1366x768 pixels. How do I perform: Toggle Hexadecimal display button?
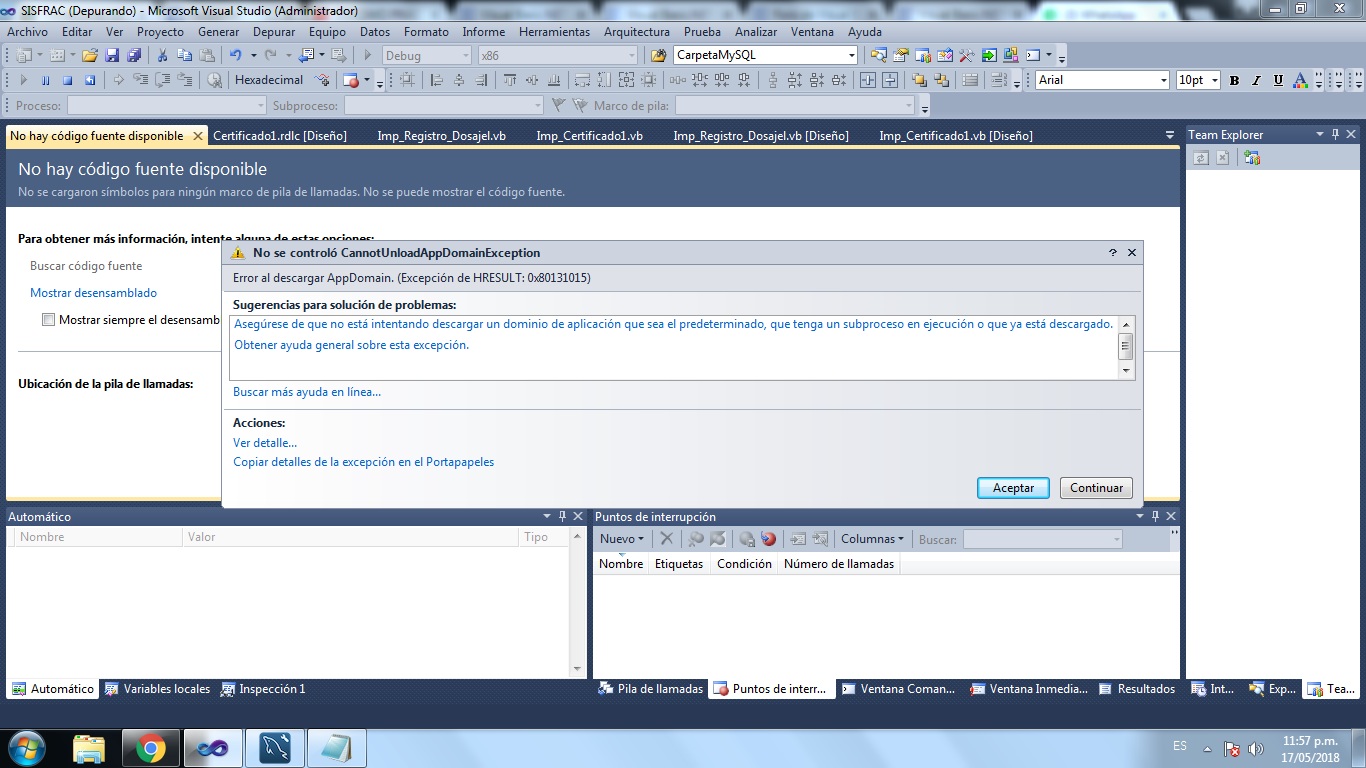click(x=269, y=80)
